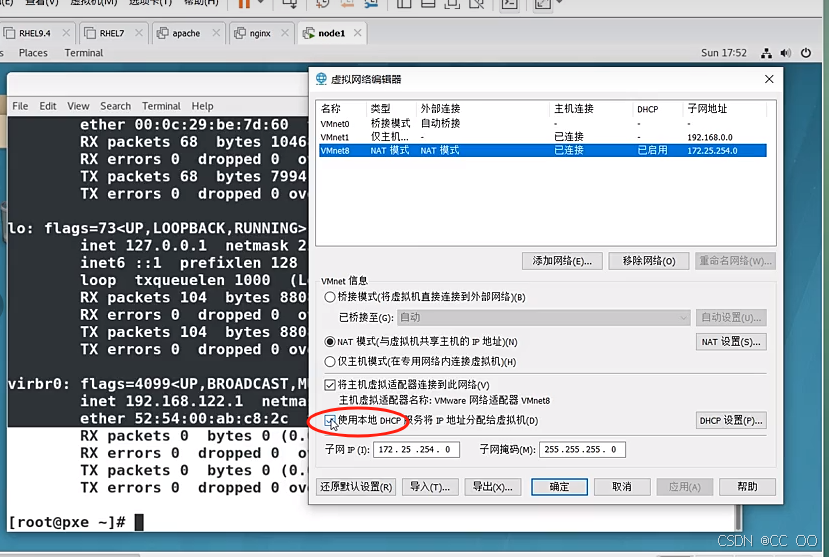
Task: Toggle 将主机虚拟适配器连接到此网络 checkbox
Action: pos(330,385)
